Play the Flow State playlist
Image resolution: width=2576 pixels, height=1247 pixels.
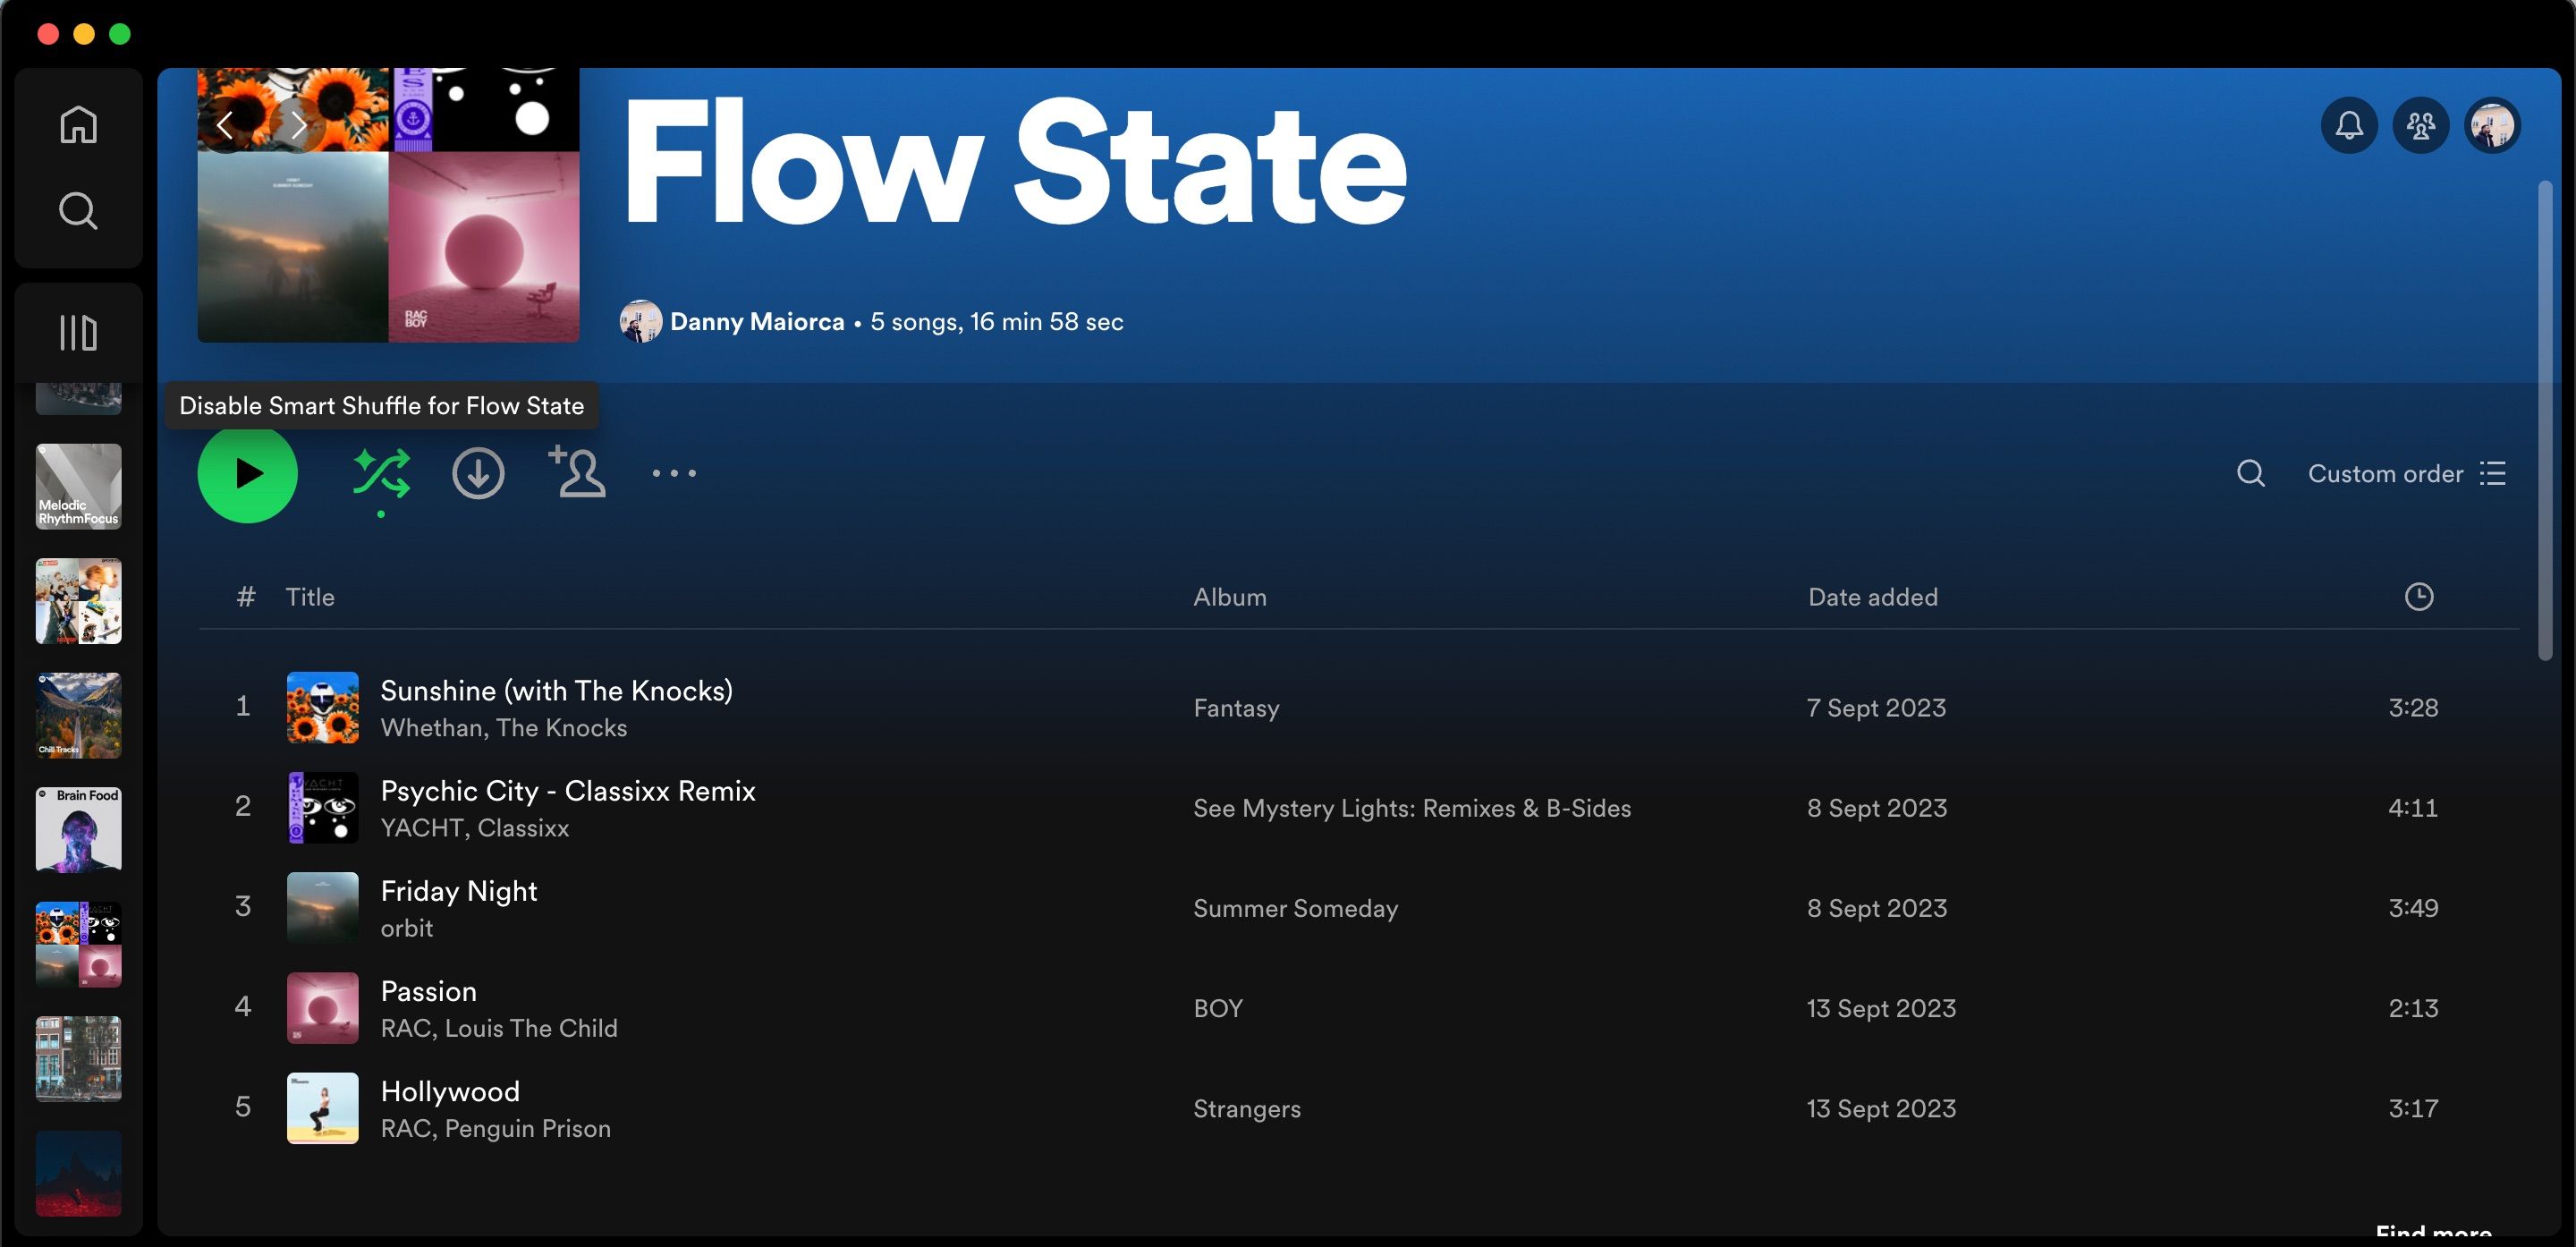pyautogui.click(x=247, y=473)
